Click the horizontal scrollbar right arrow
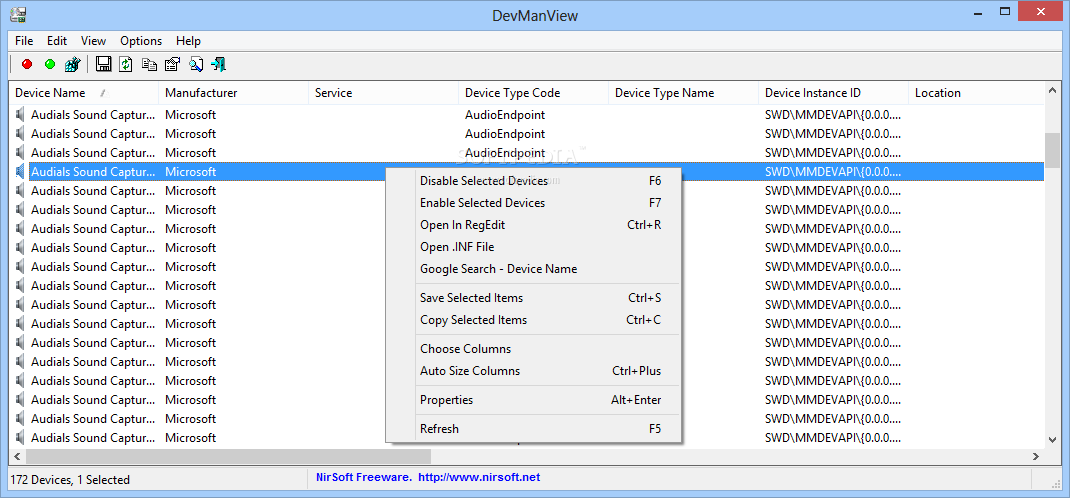 pos(1036,456)
